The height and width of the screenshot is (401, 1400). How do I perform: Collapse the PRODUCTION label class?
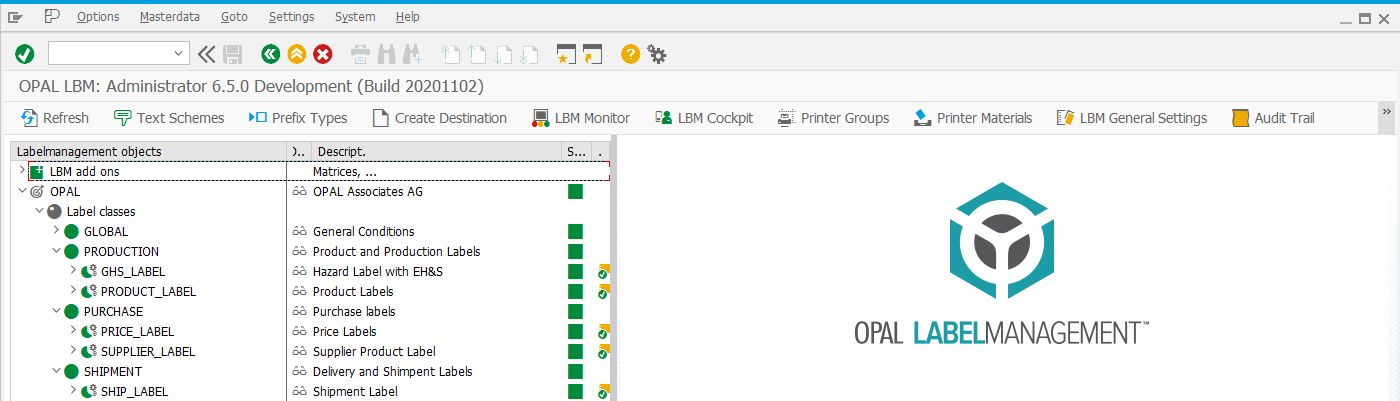pyautogui.click(x=56, y=251)
